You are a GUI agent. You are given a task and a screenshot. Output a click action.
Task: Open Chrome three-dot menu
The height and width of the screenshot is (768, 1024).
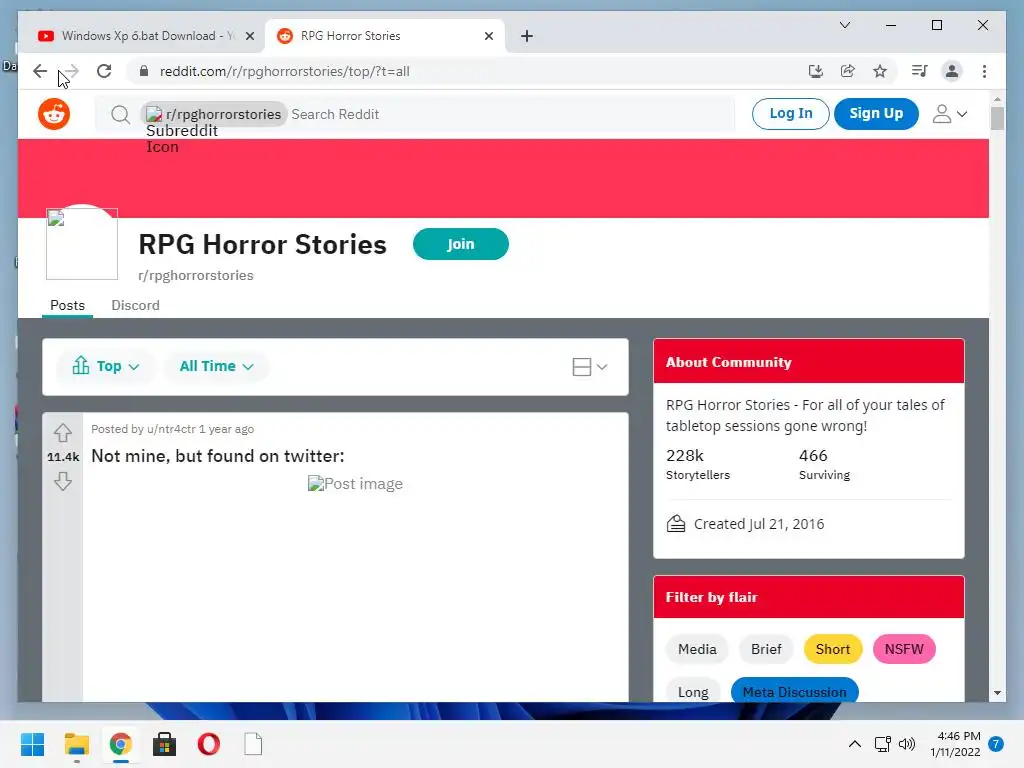984,71
